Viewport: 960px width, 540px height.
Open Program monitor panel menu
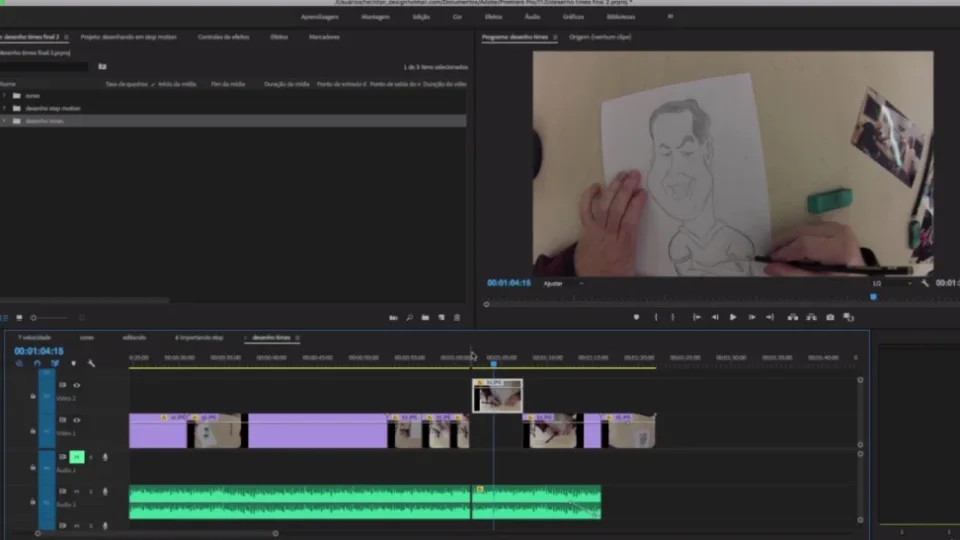(555, 37)
